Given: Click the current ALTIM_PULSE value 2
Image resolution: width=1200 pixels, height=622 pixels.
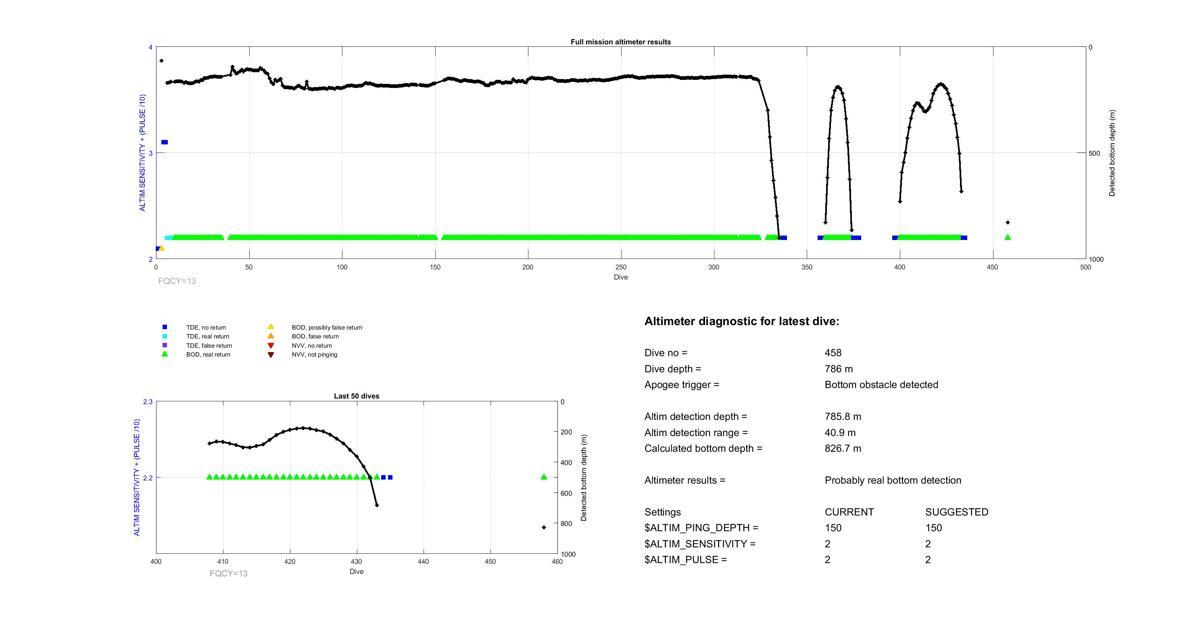Looking at the screenshot, I should 827,560.
